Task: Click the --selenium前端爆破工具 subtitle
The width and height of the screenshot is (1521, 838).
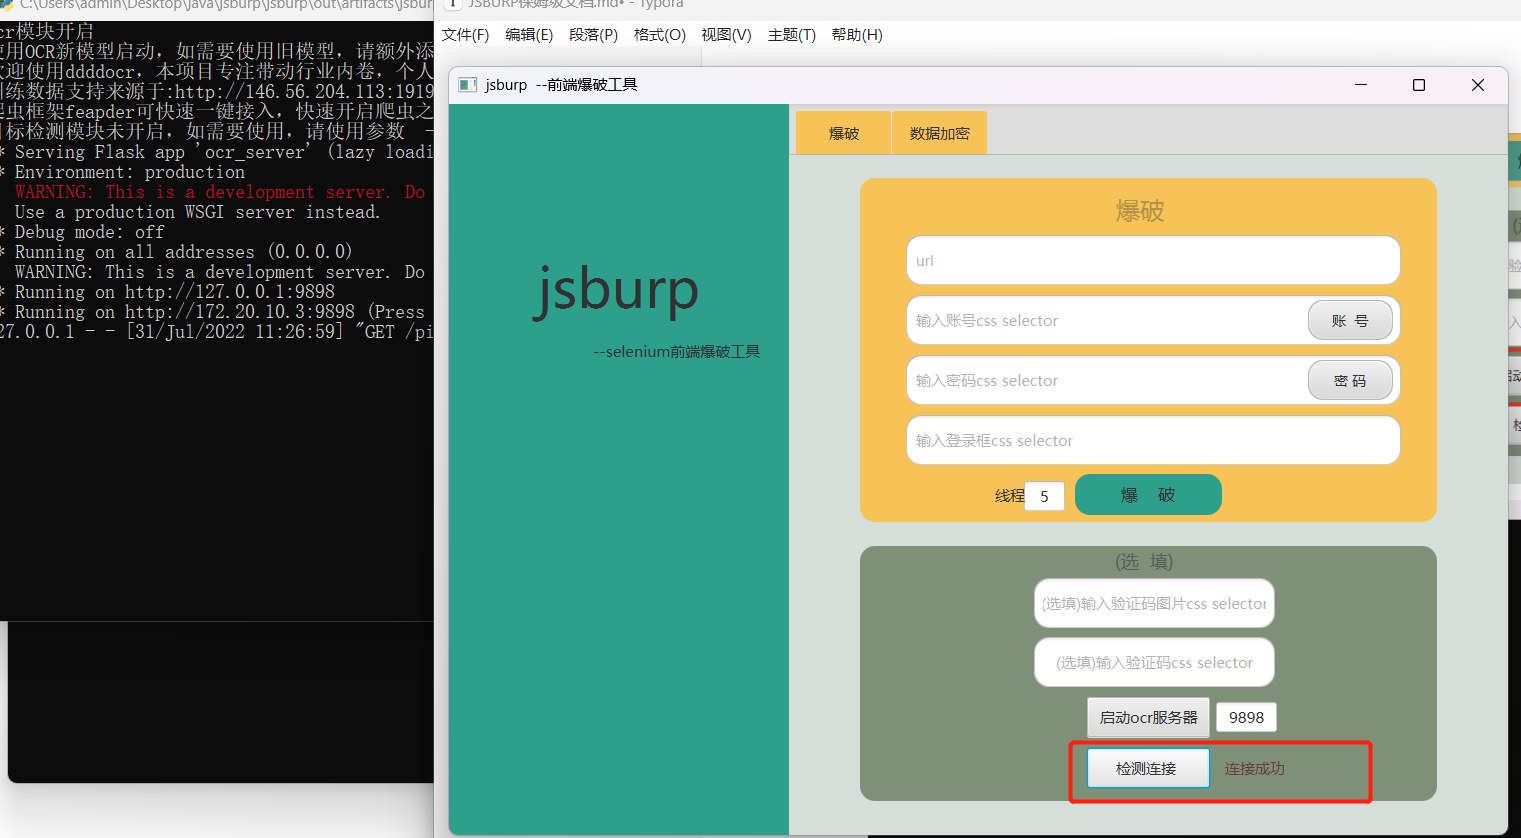Action: pos(677,352)
